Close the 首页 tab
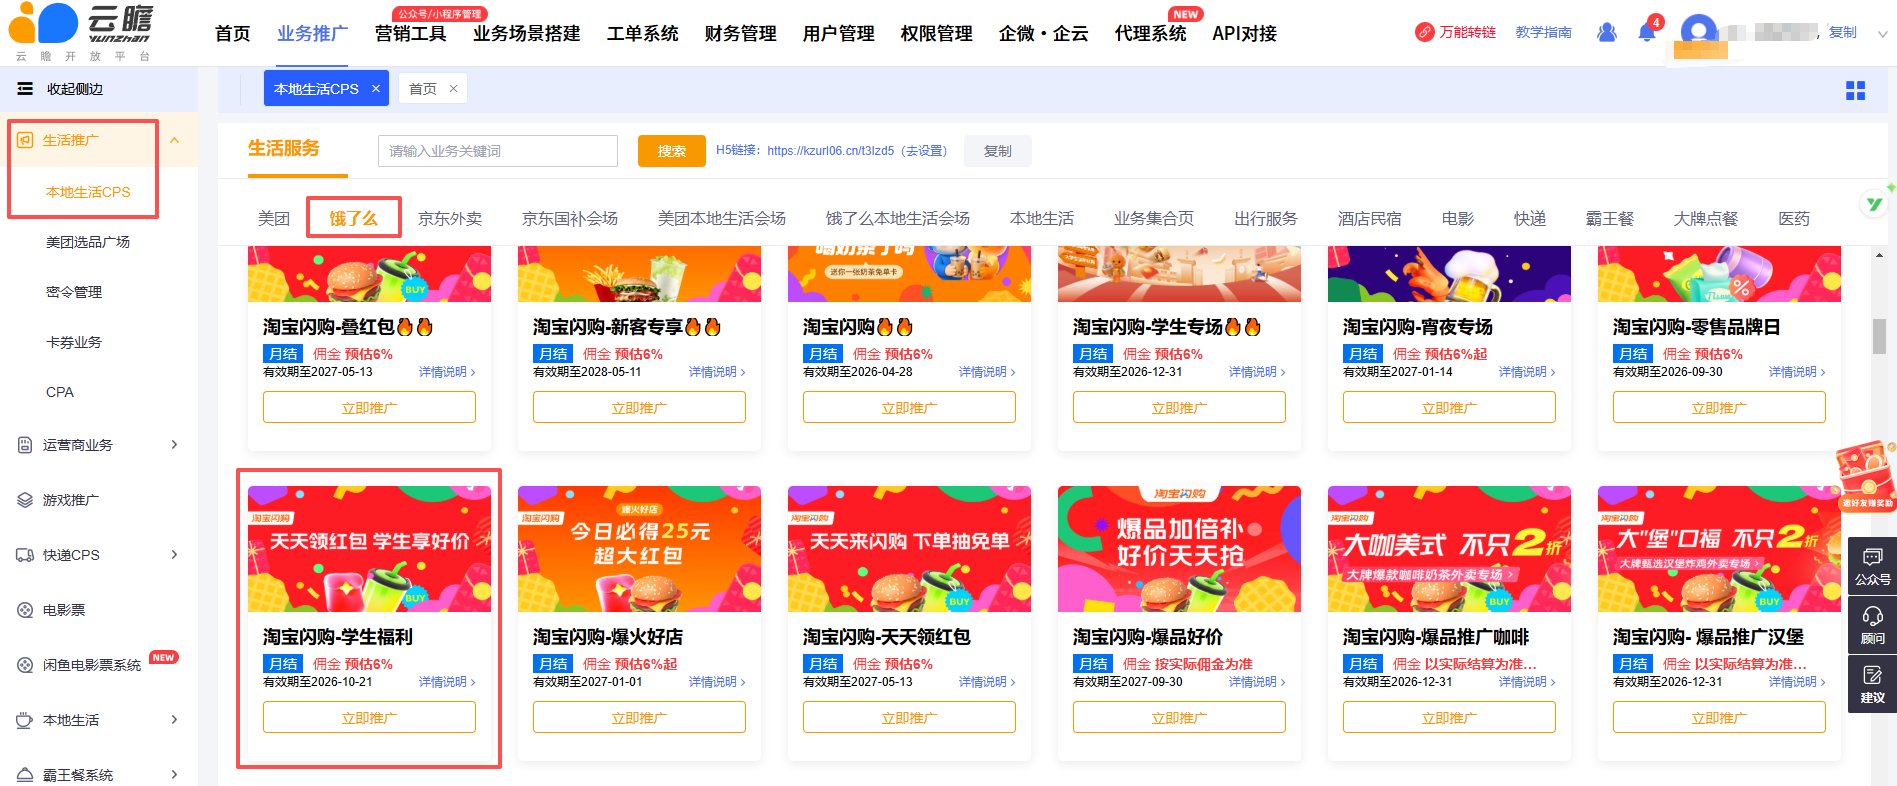Image resolution: width=1897 pixels, height=786 pixels. pos(453,89)
